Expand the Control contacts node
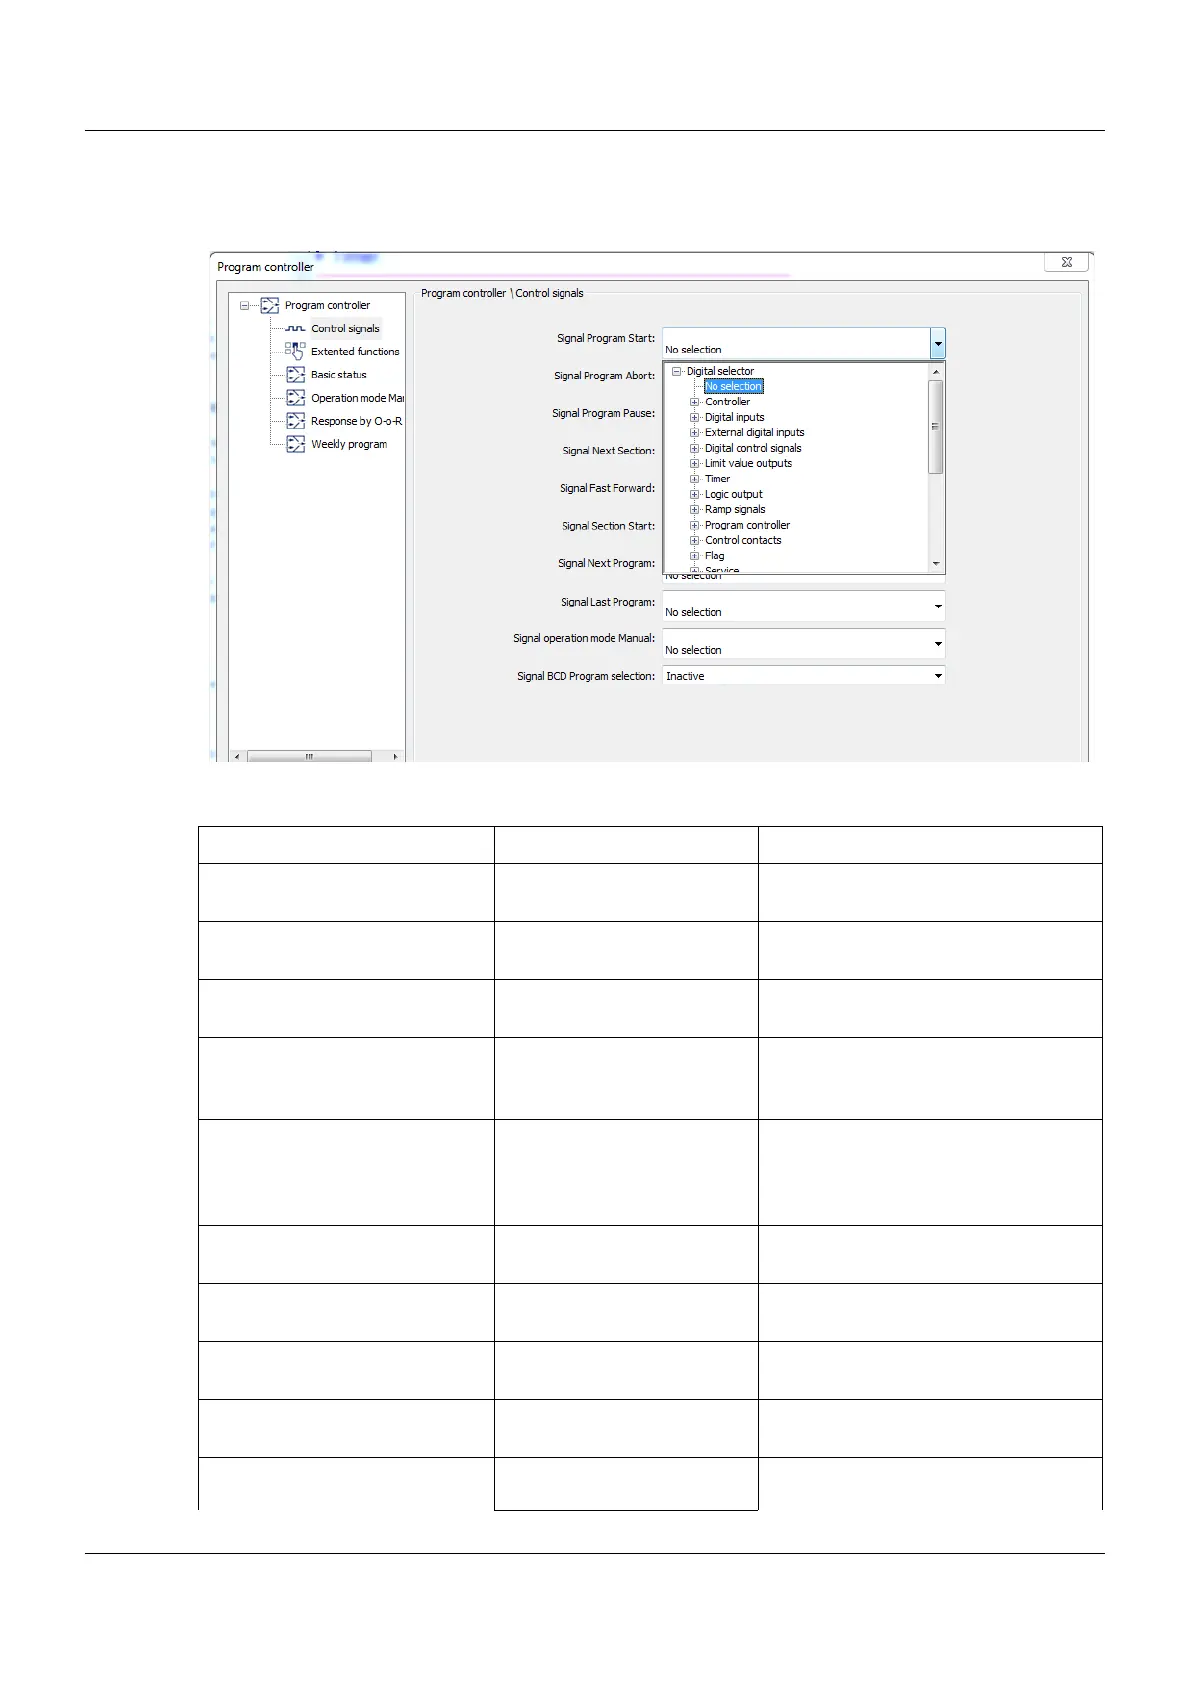 point(695,540)
